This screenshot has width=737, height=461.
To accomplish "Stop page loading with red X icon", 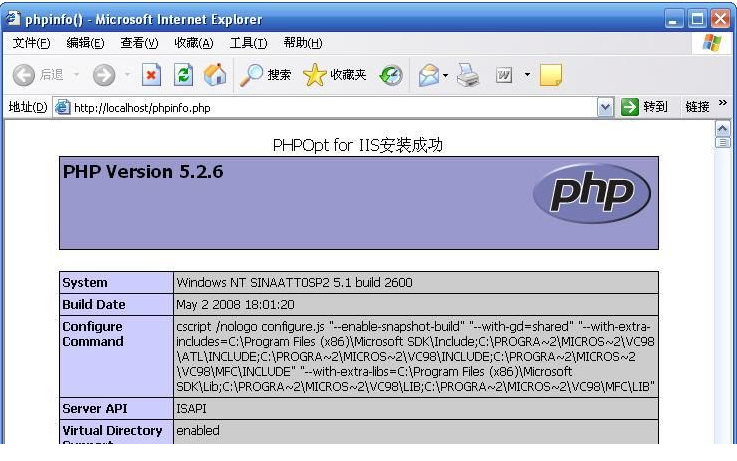I will (151, 75).
